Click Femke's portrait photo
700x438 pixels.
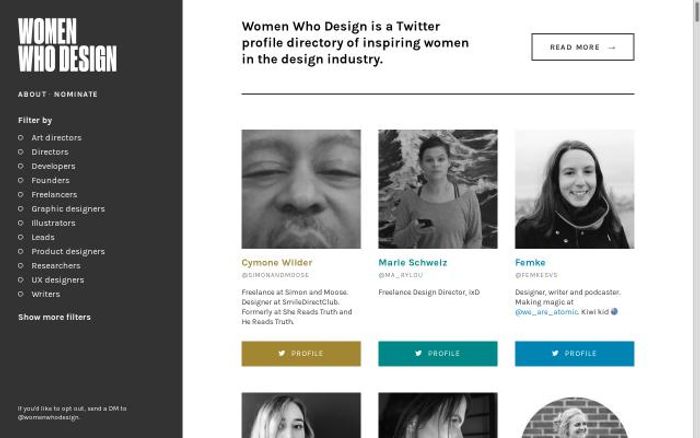click(574, 189)
